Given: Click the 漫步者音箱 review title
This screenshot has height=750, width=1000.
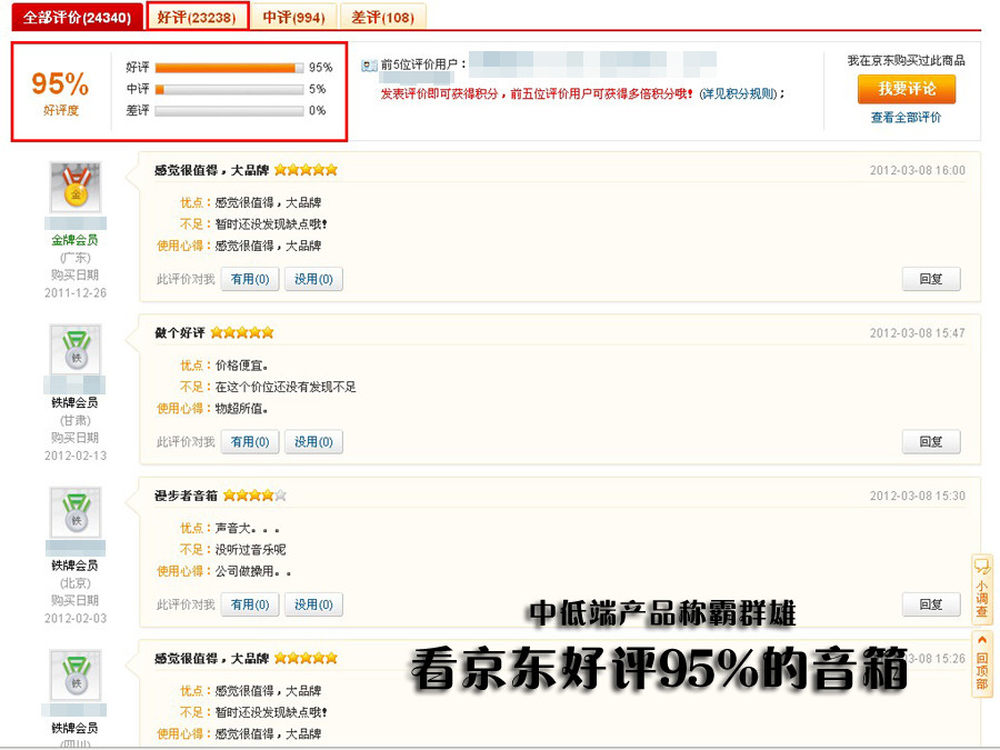Looking at the screenshot, I should 186,496.
